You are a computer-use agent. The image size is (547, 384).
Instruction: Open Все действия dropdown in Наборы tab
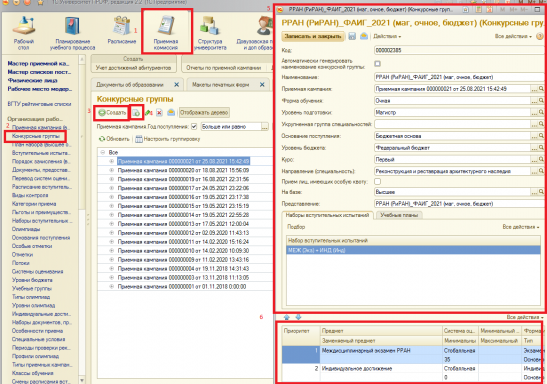pyautogui.click(x=521, y=227)
